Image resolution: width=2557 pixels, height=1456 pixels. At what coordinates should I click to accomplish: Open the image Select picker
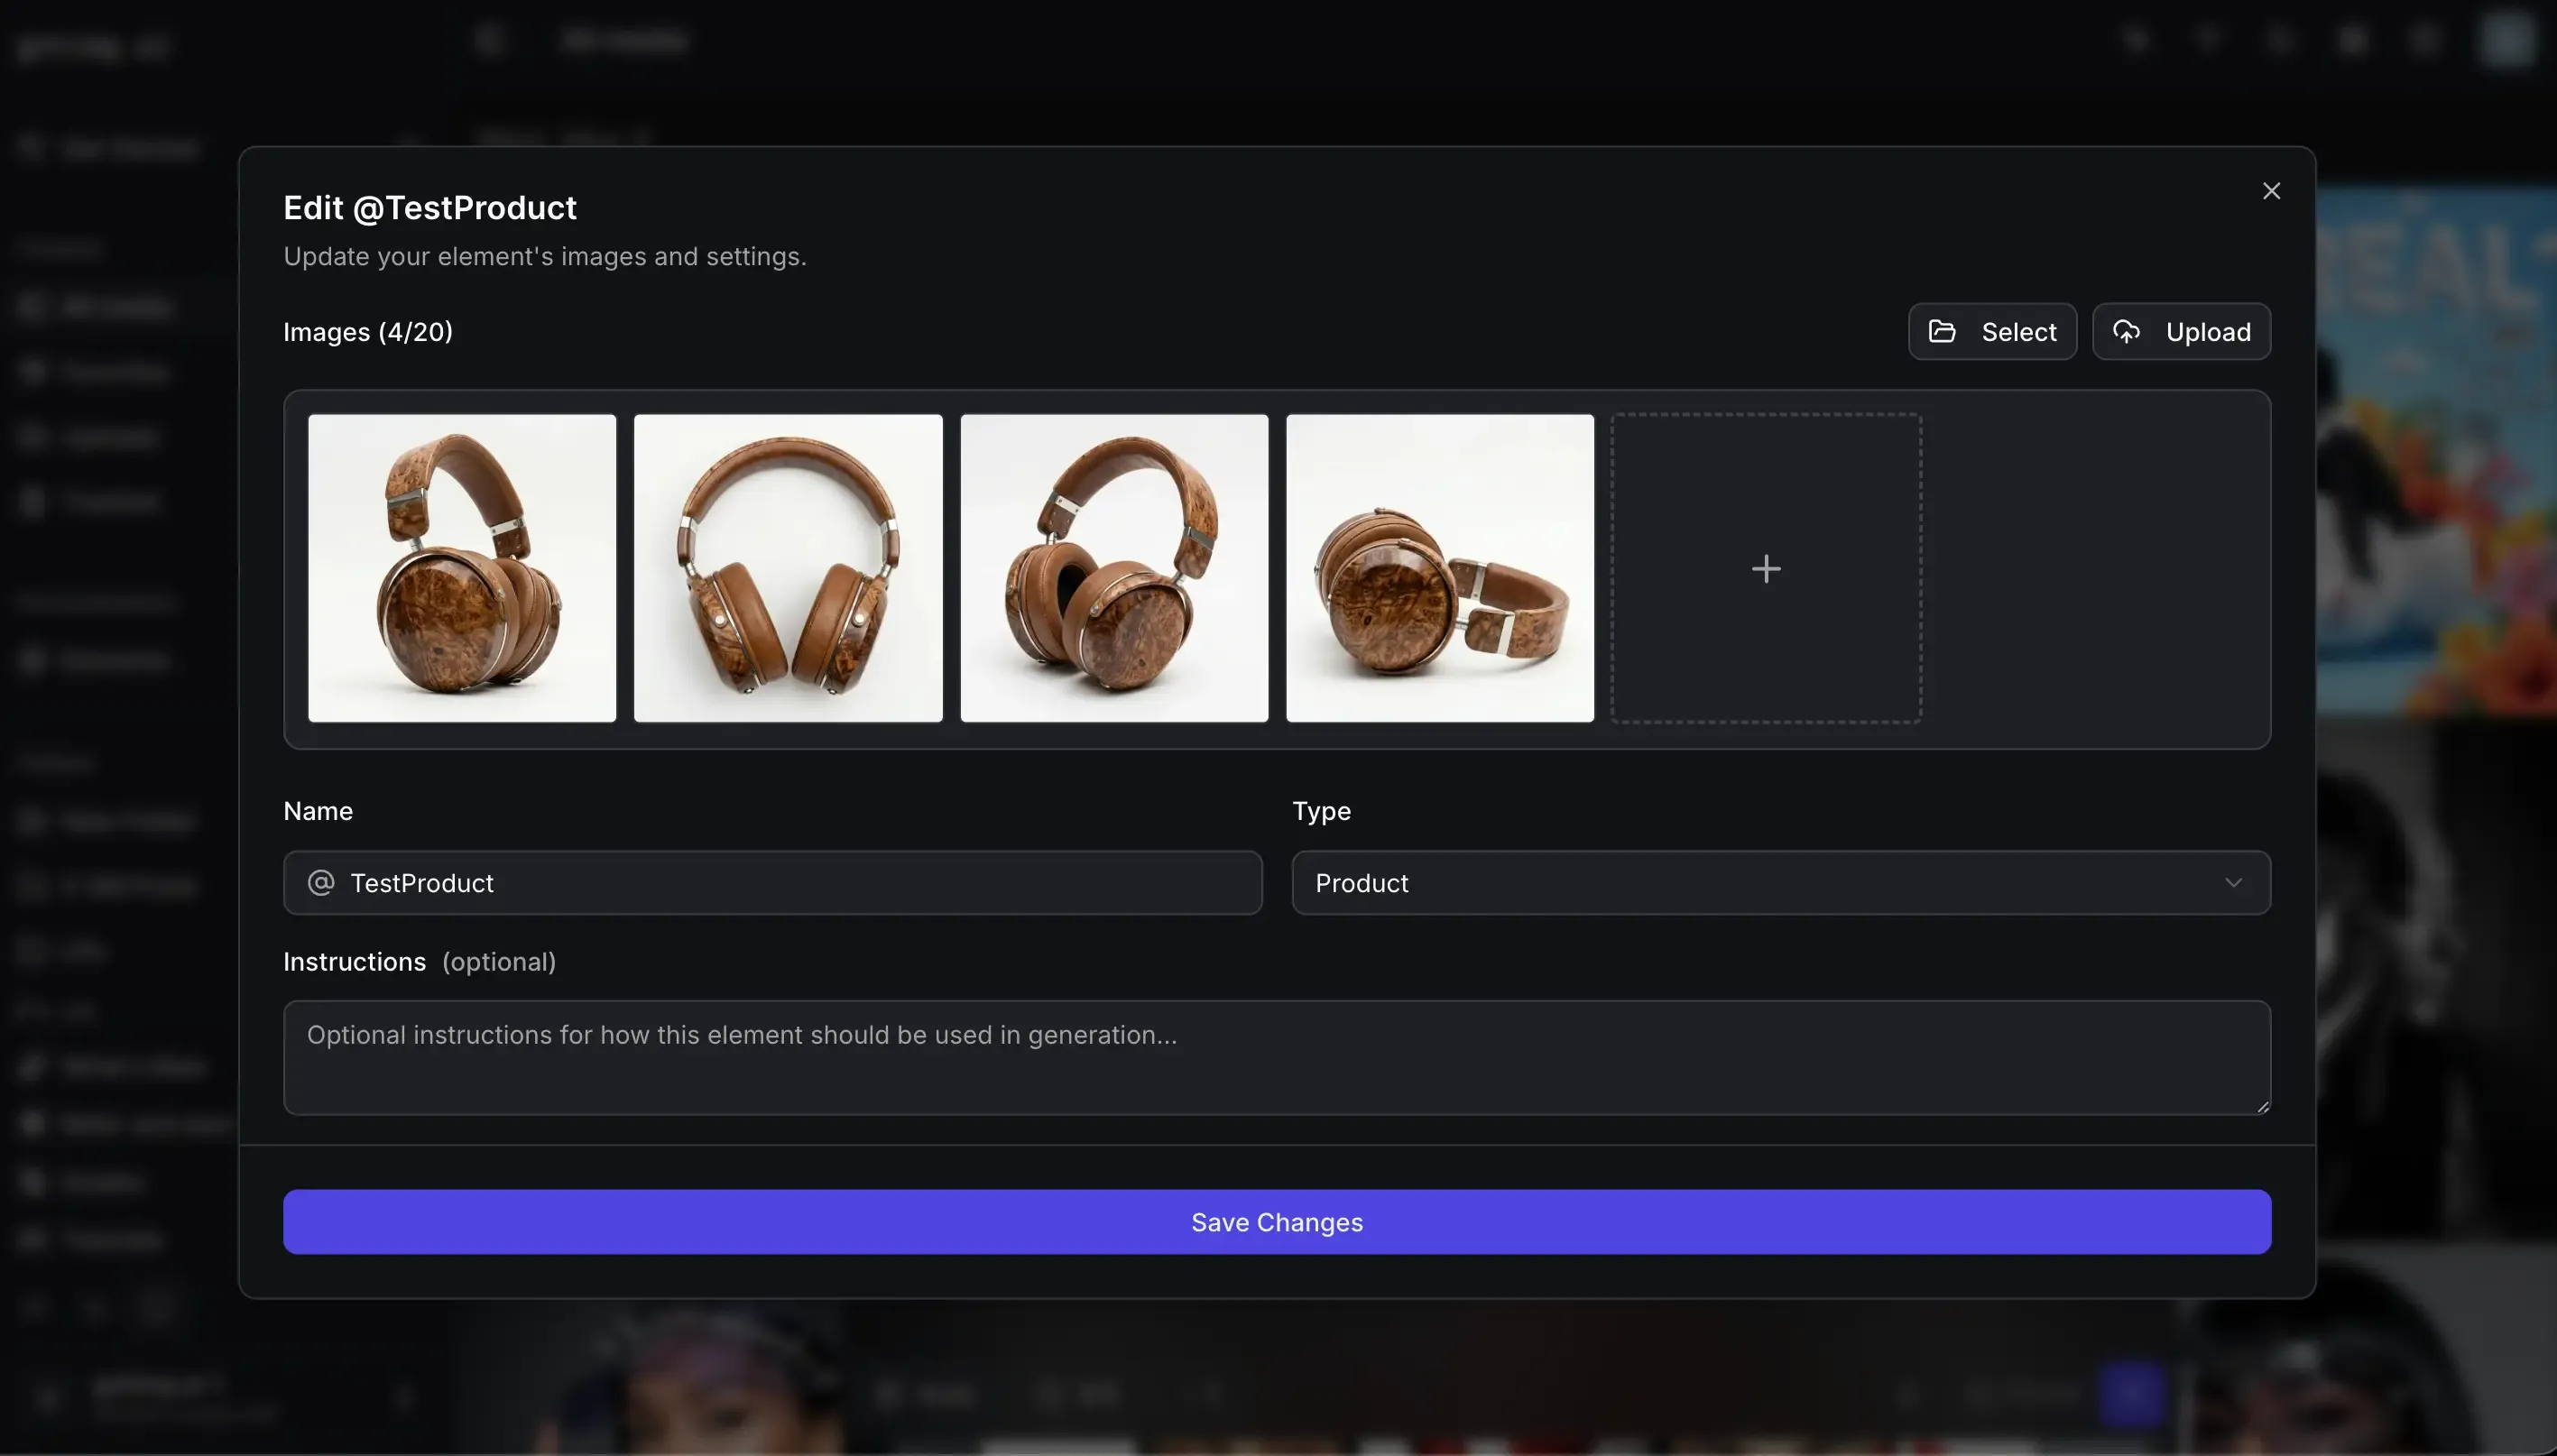(1991, 331)
